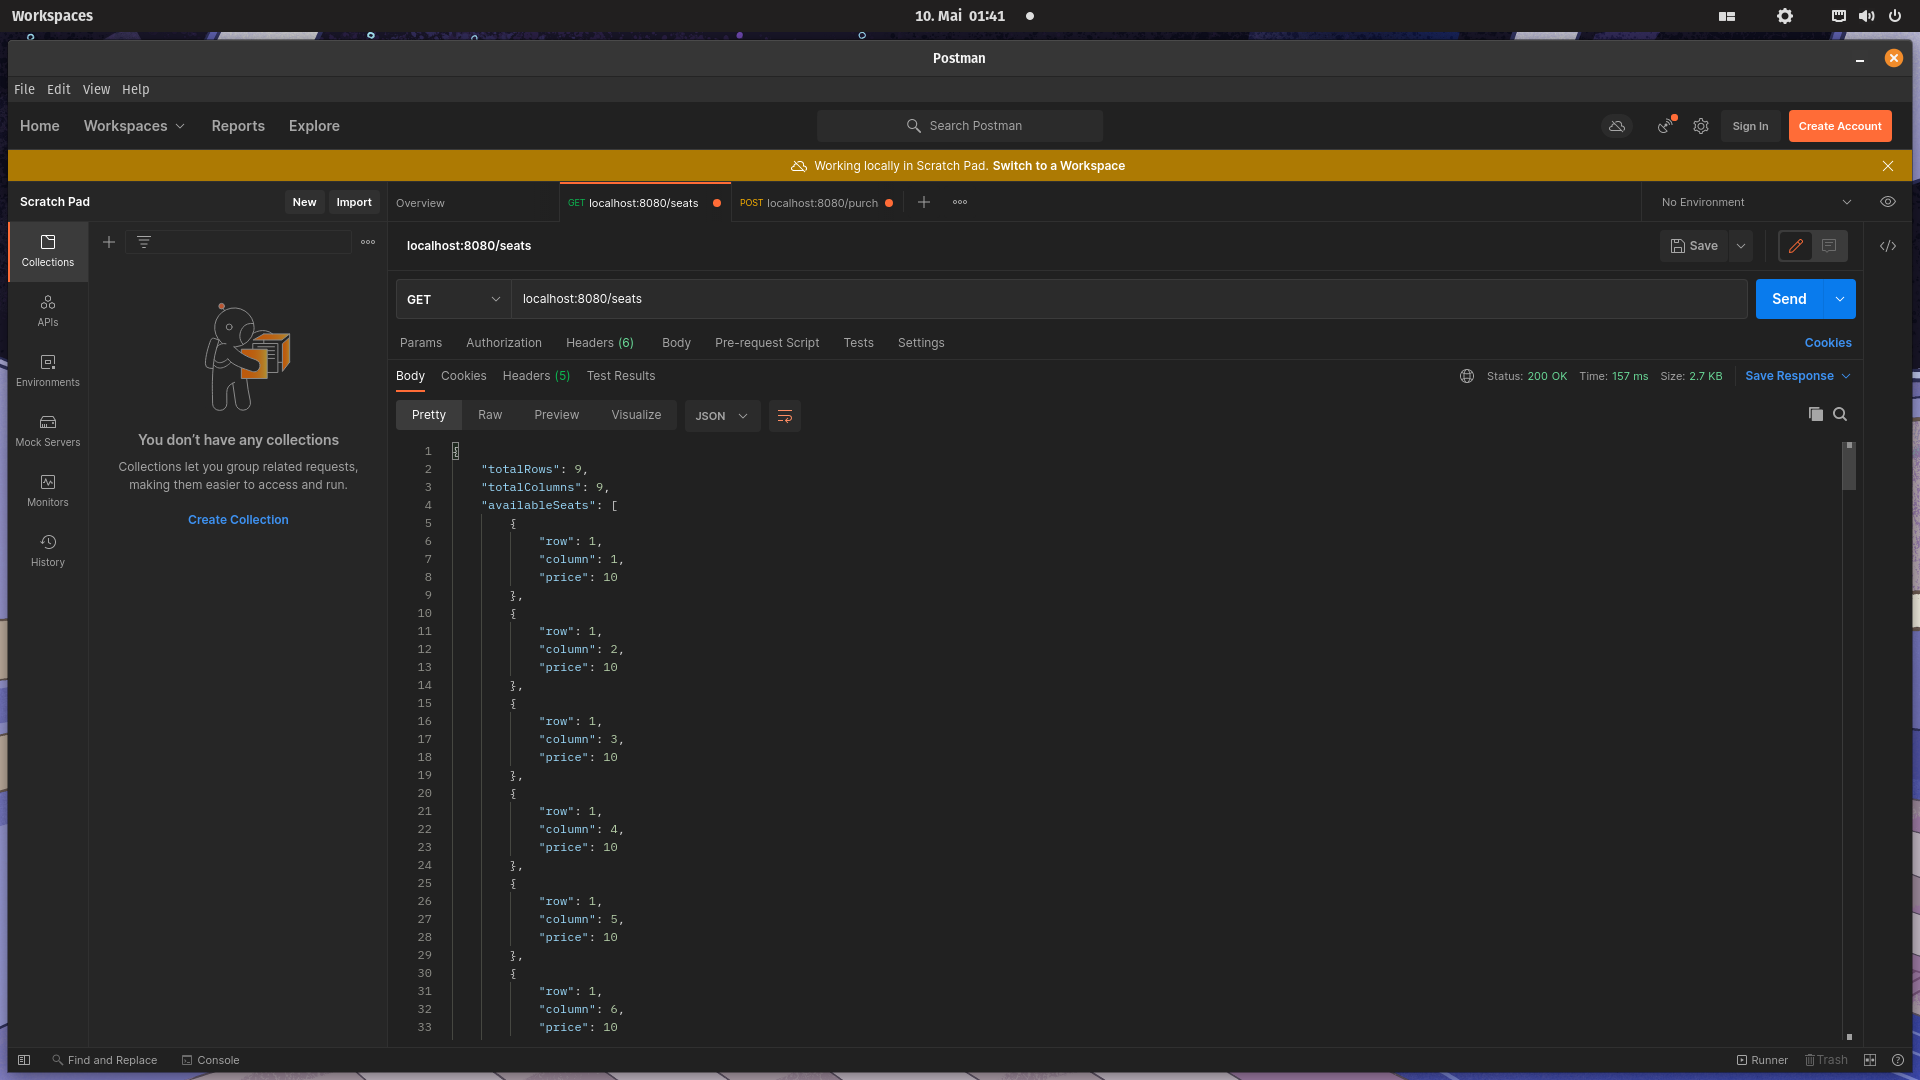
Task: Toggle line wrap in response viewer
Action: [785, 416]
